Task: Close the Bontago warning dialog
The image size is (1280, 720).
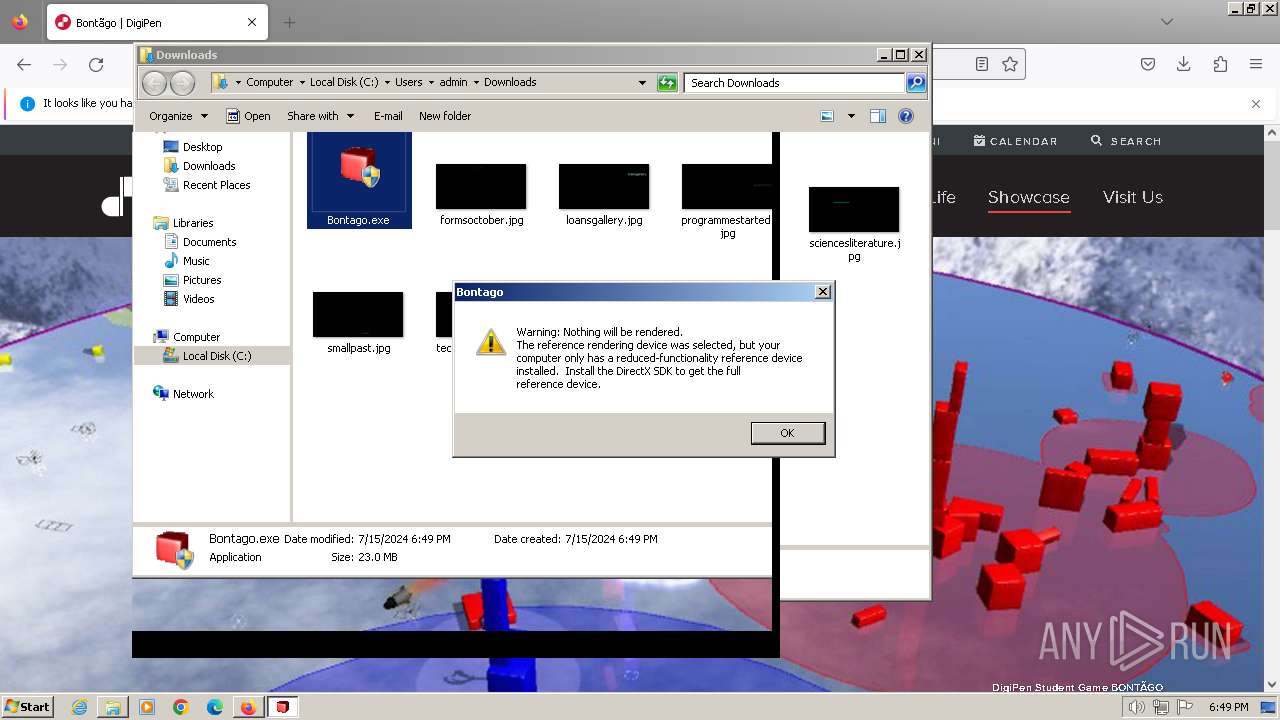Action: 823,292
